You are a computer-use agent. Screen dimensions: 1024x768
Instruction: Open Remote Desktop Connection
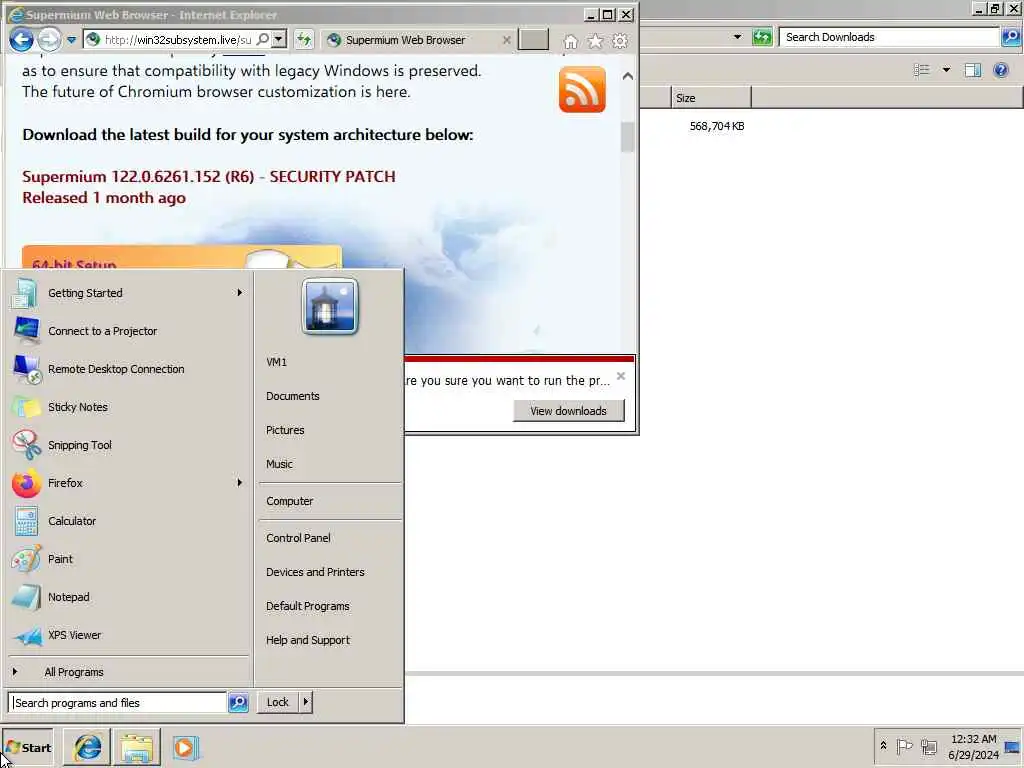click(127, 369)
